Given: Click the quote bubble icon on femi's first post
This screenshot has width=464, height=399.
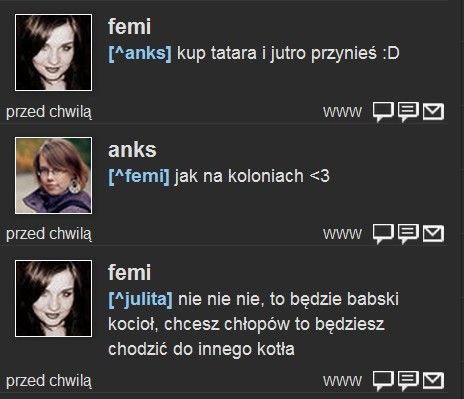Looking at the screenshot, I should 408,112.
